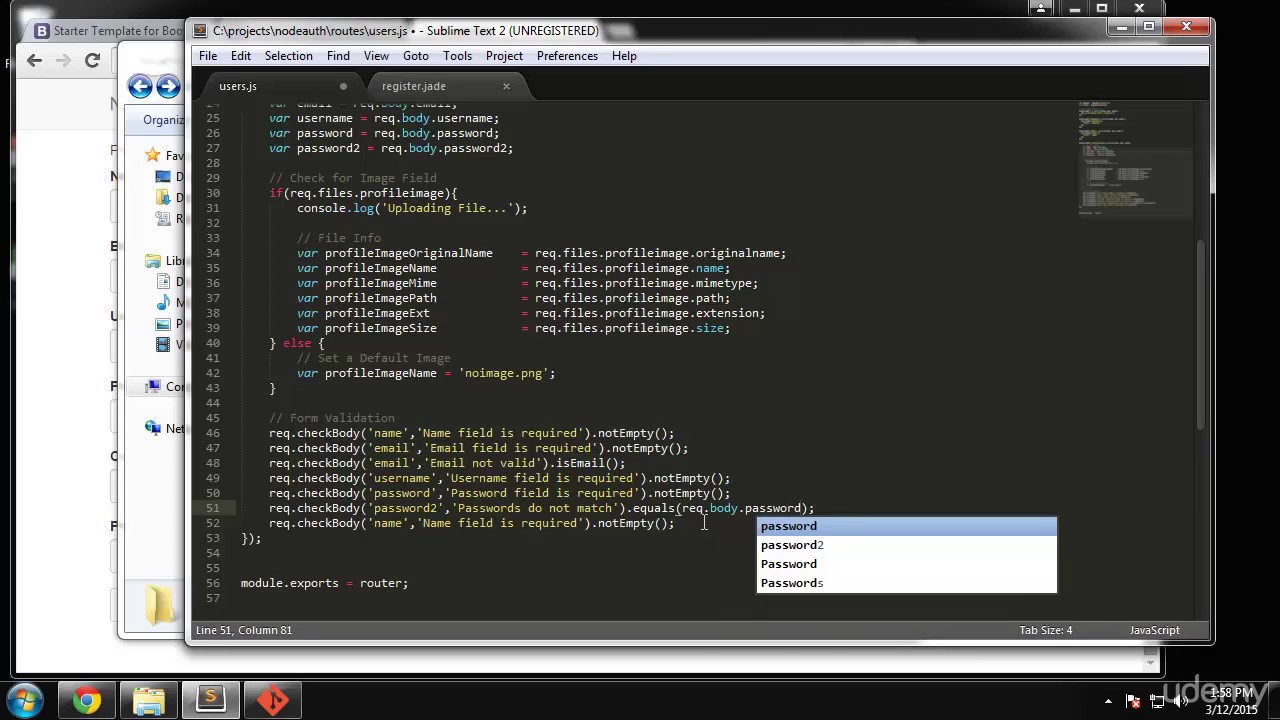This screenshot has width=1280, height=720.
Task: Choose 'password2' from the autocomplete list
Action: click(906, 545)
